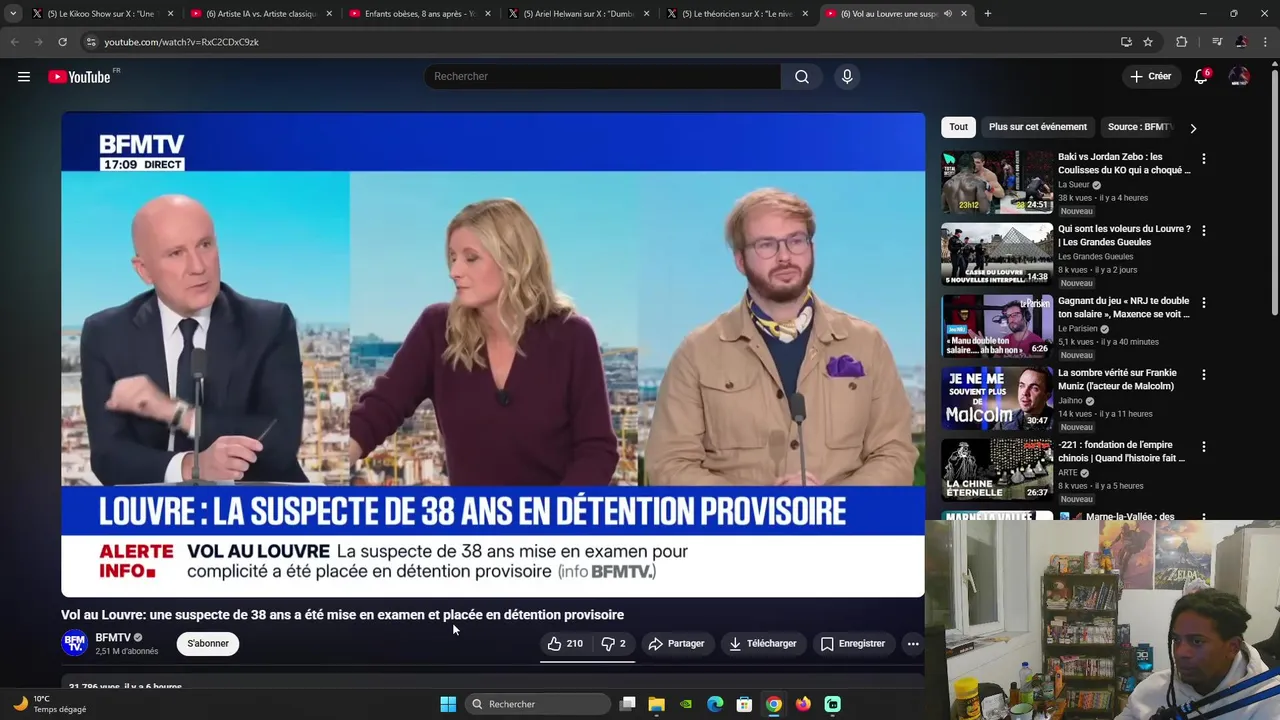
Task: Open the YouTube notifications bell
Action: [x=1201, y=77]
